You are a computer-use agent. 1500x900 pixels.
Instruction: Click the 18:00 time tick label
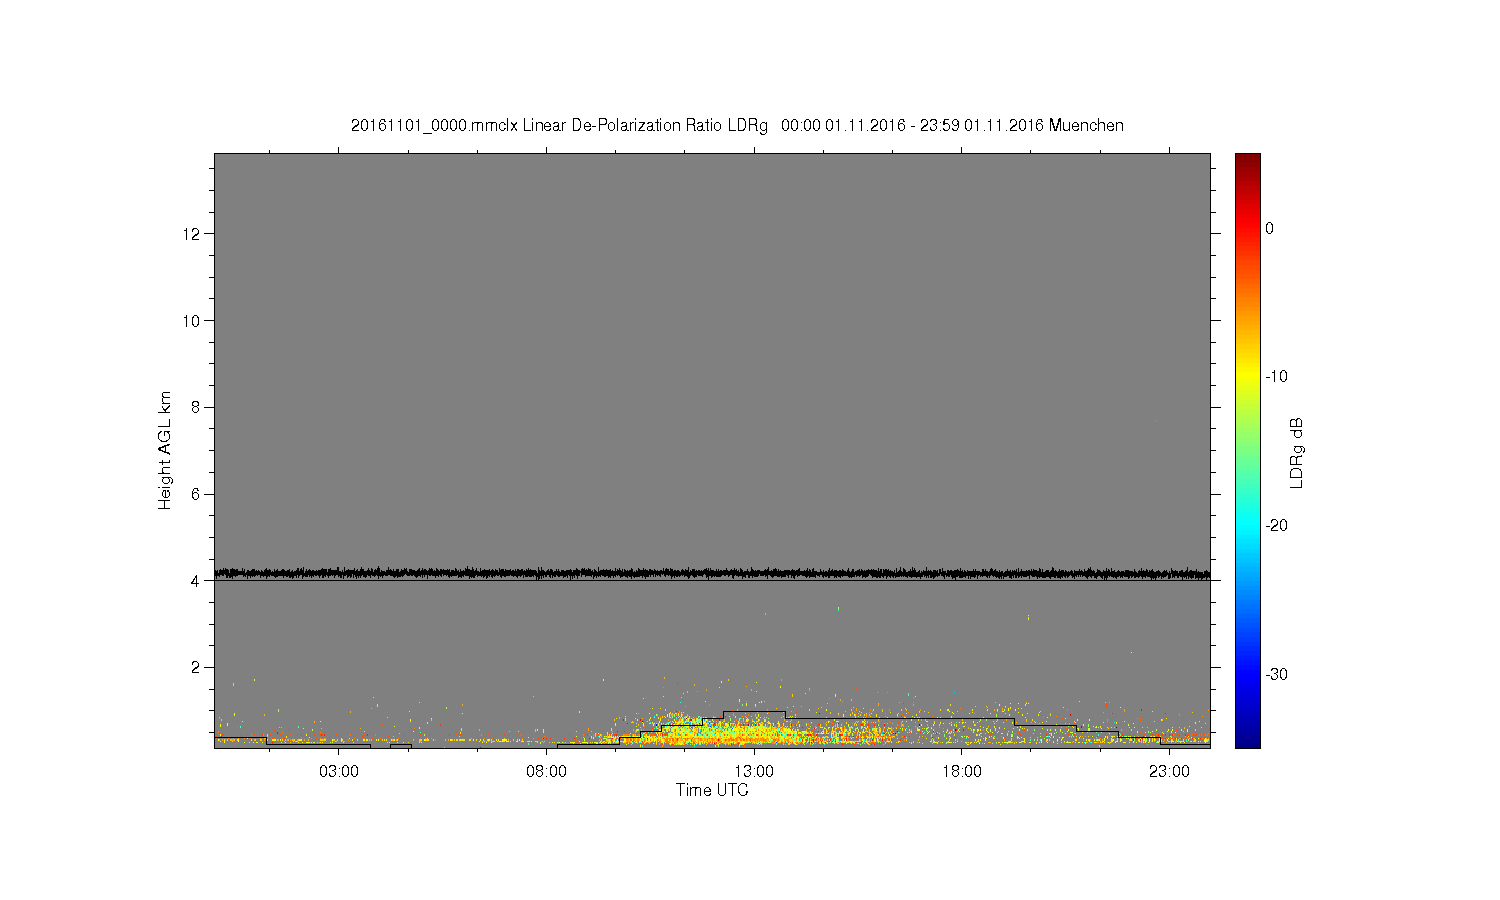(962, 772)
